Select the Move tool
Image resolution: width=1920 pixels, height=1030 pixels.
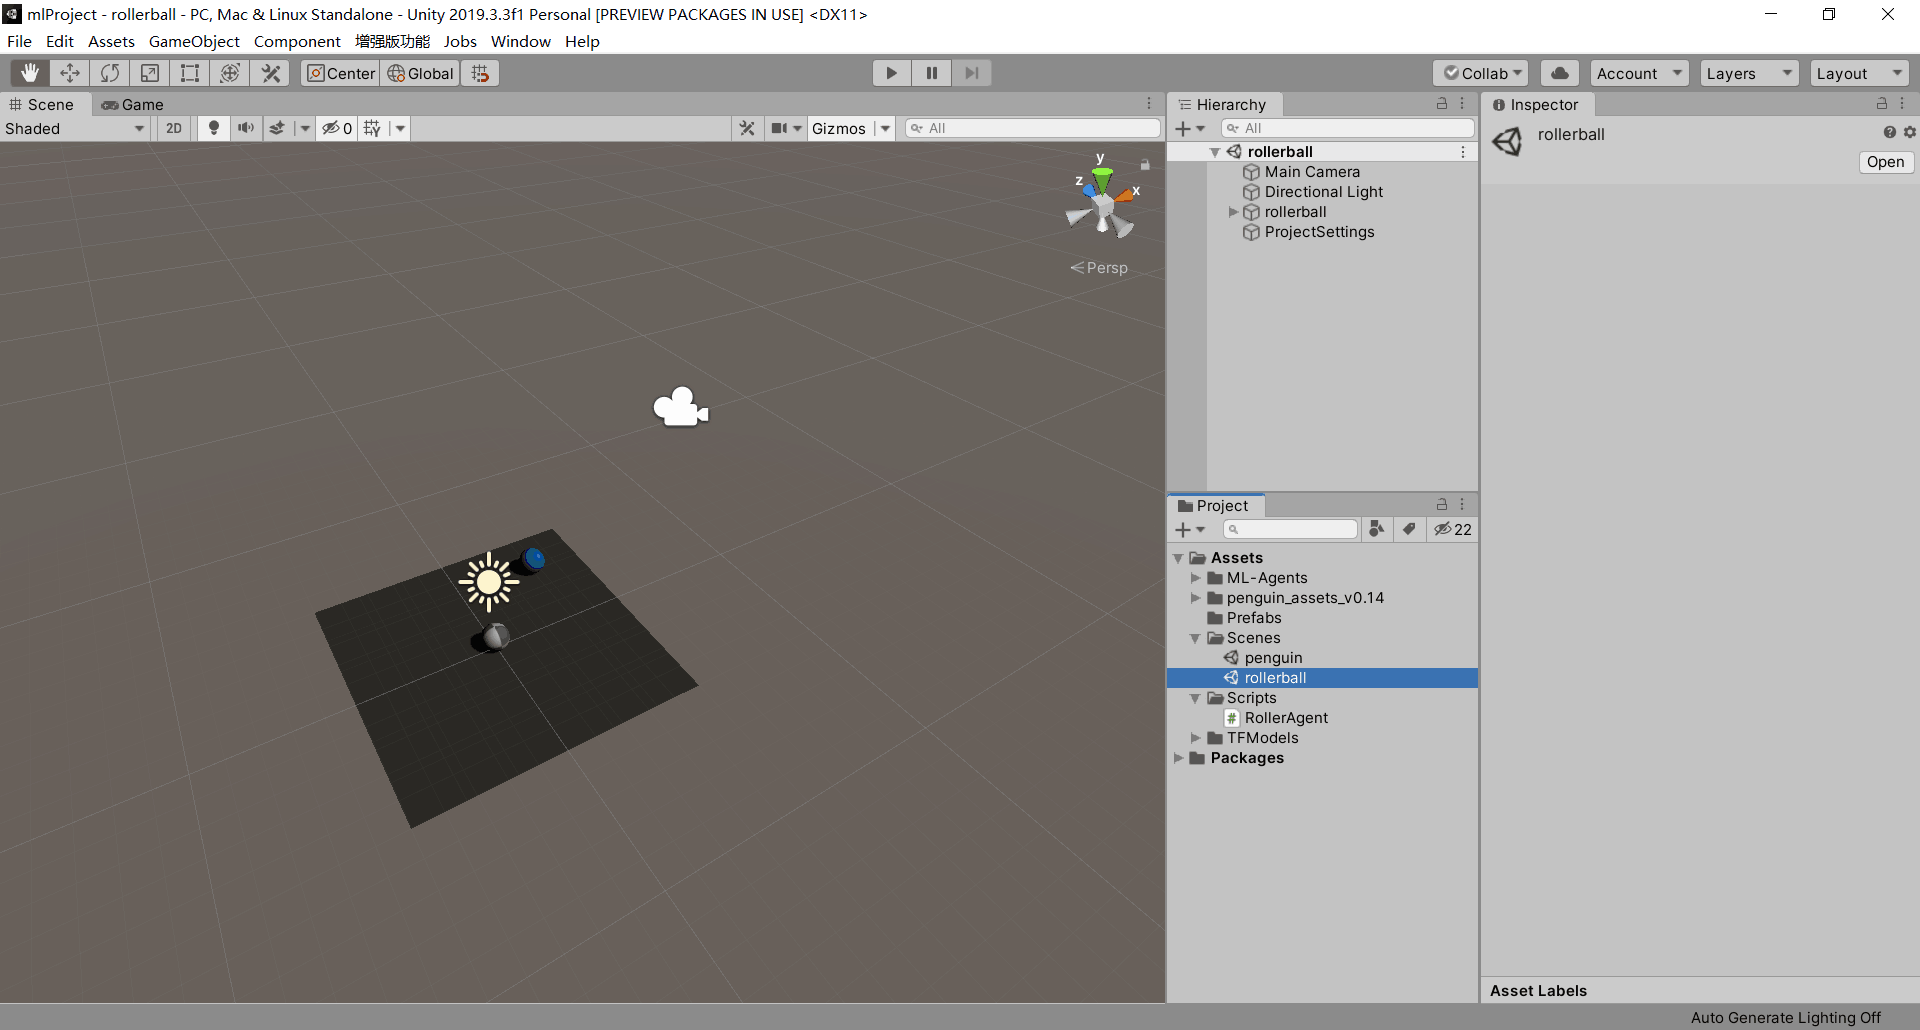70,72
